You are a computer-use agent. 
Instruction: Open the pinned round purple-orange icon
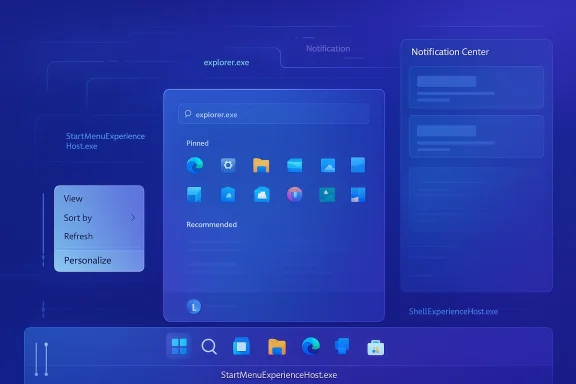295,195
